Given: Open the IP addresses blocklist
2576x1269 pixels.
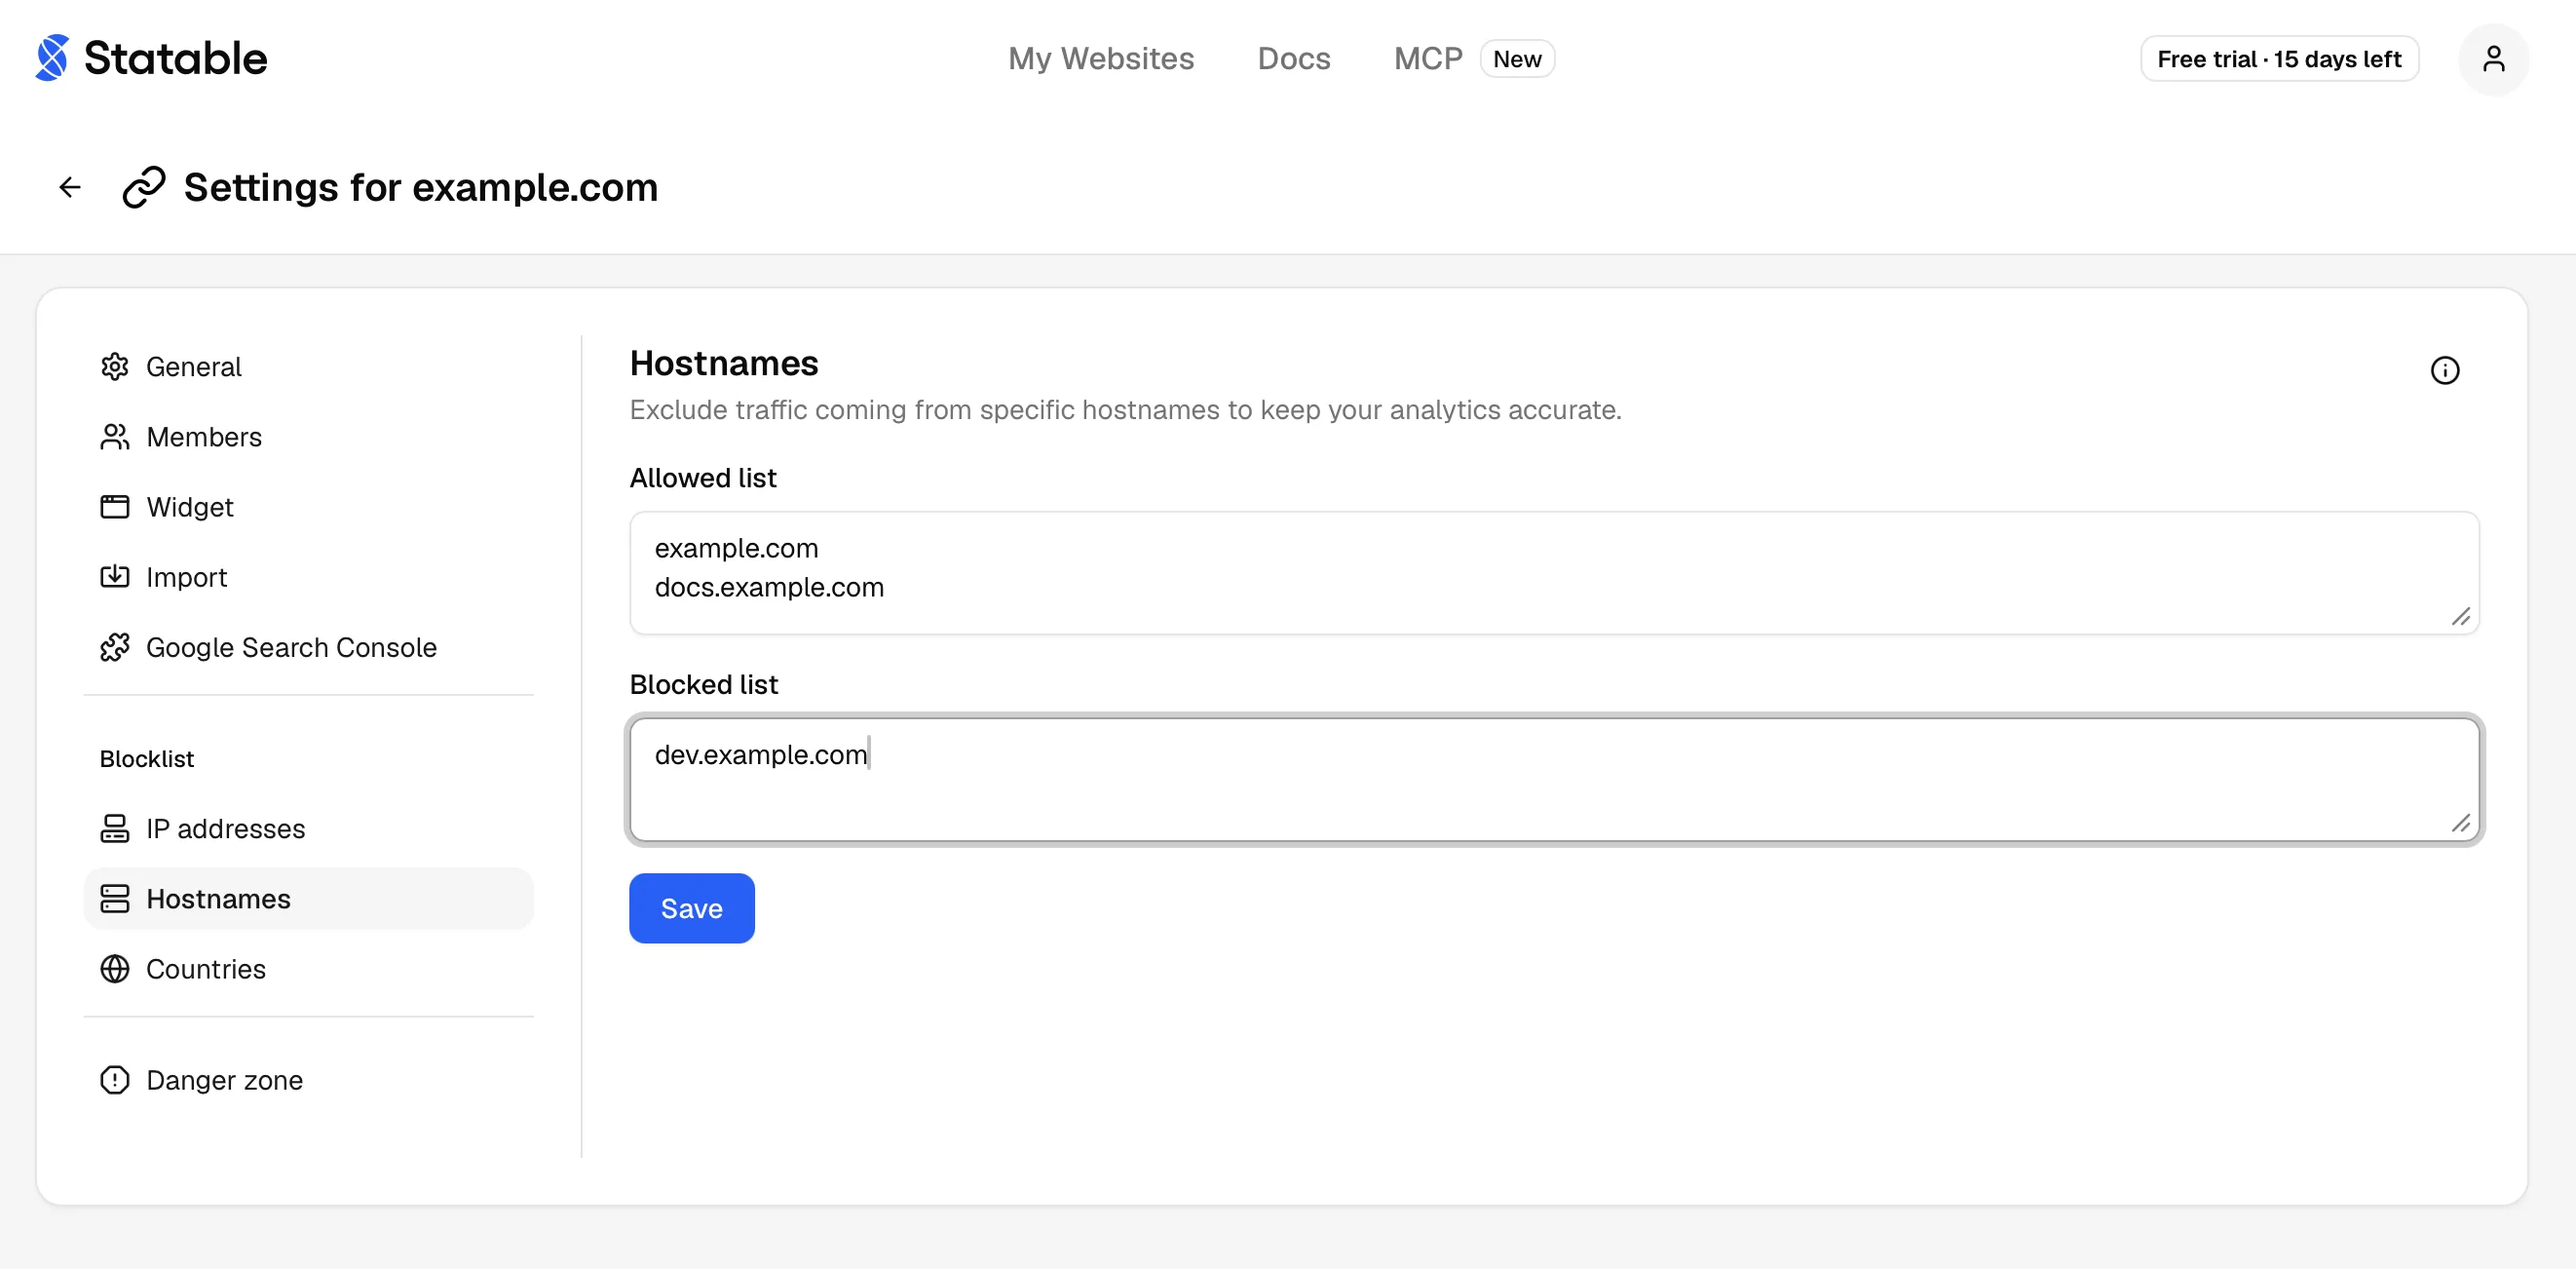Looking at the screenshot, I should (x=309, y=829).
